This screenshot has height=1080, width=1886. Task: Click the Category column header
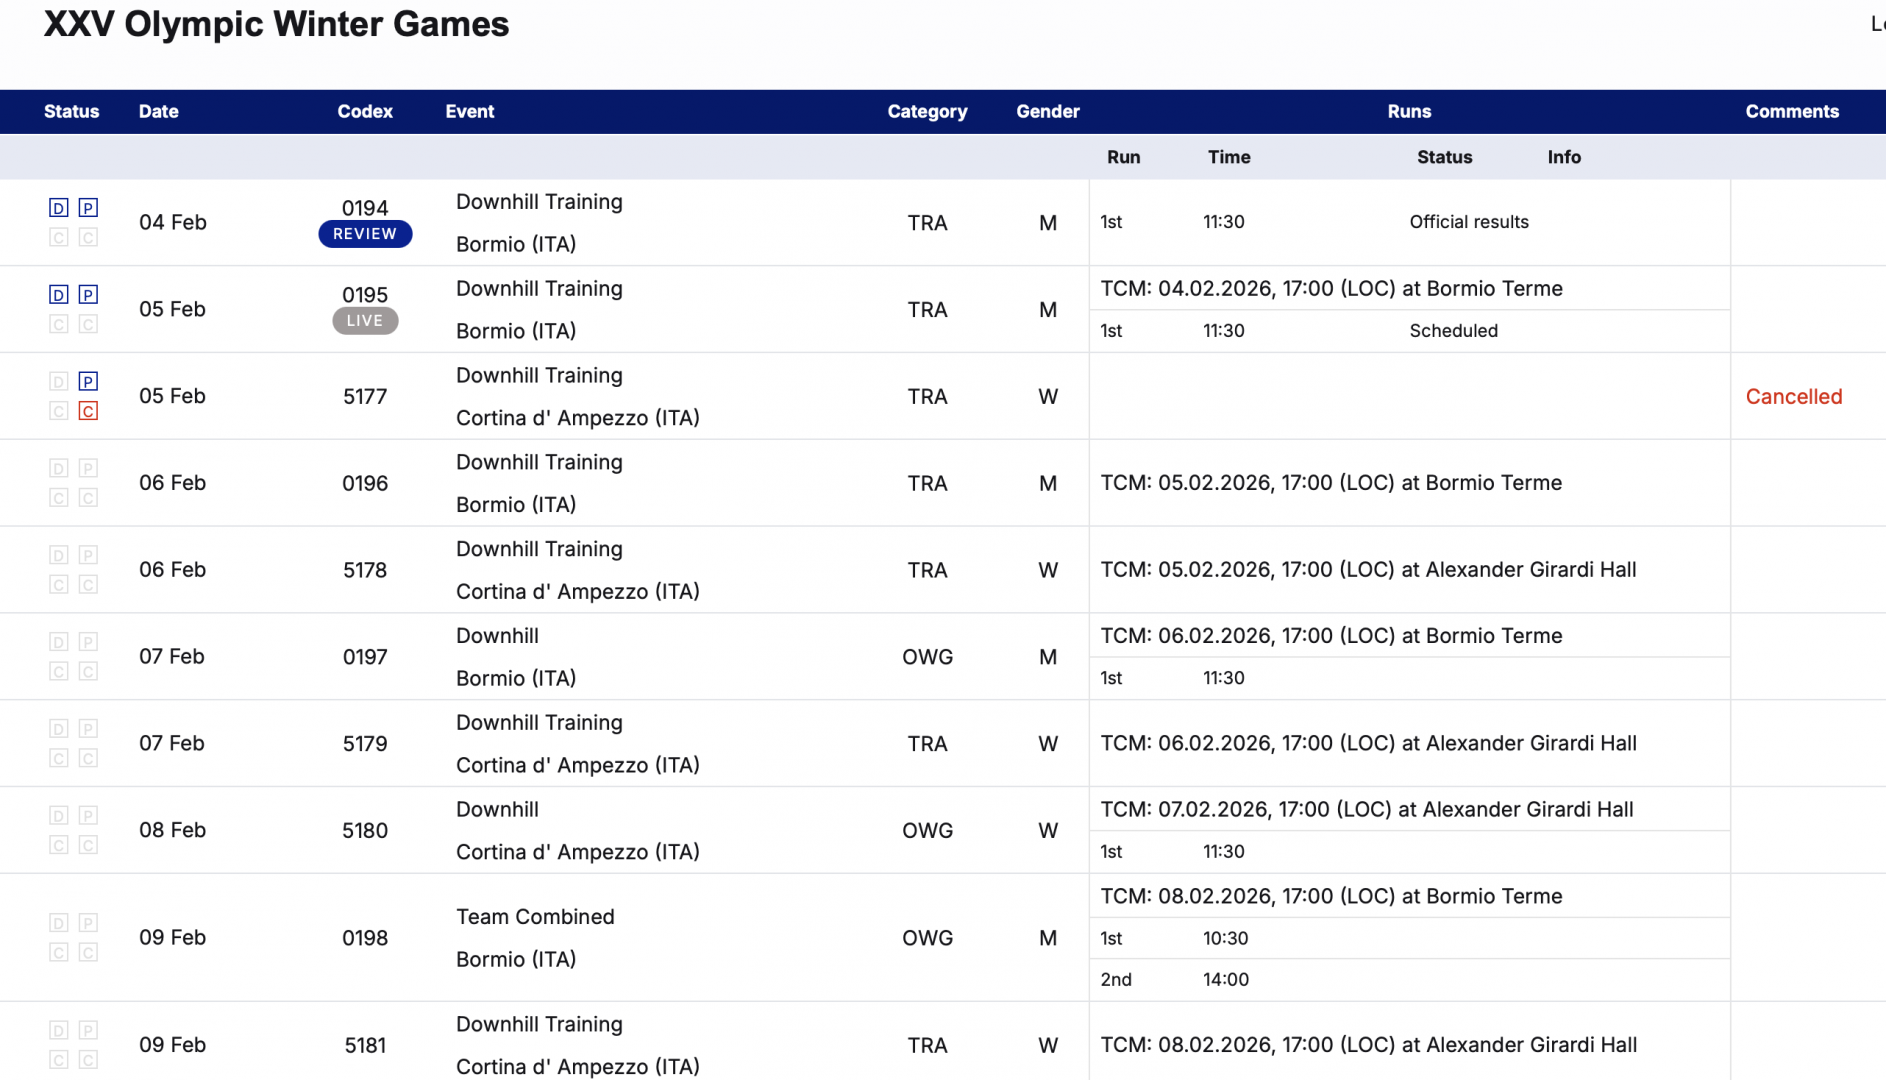[927, 112]
